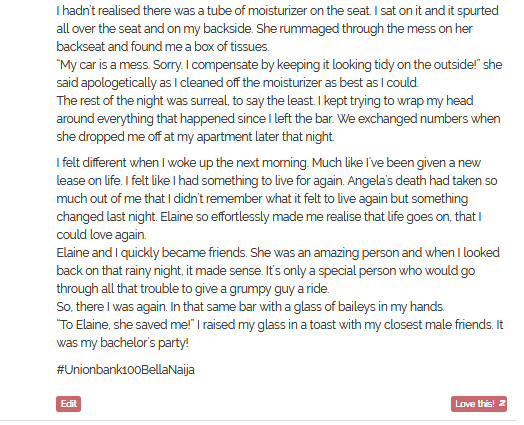Click the red Edit button
524x425 pixels.
(69, 404)
